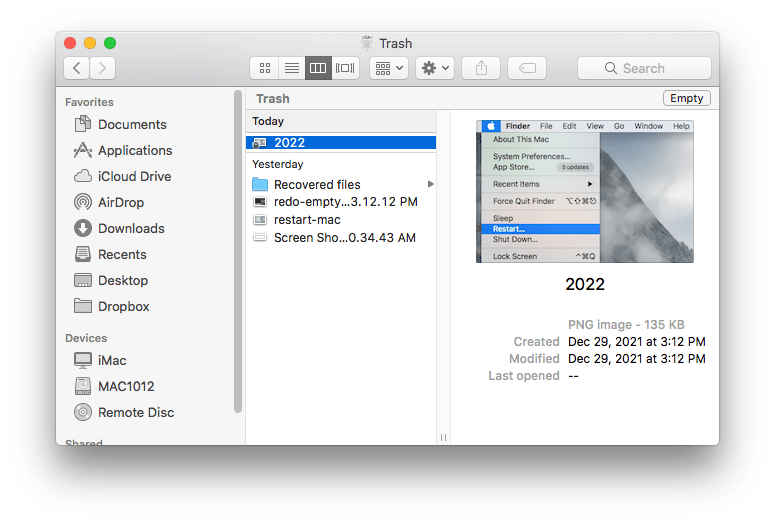Open Desktop in the sidebar
The width and height of the screenshot is (775, 525).
[123, 281]
